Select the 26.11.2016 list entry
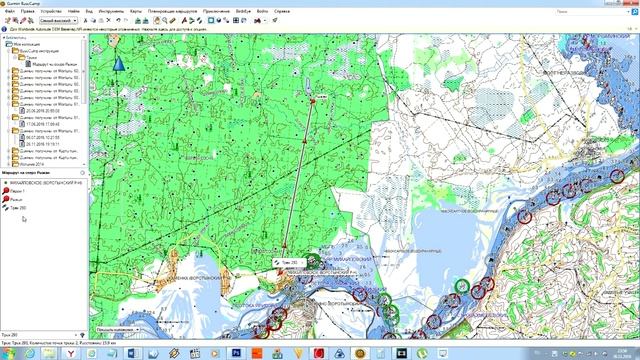The height and width of the screenshot is (360, 640). 43,144
